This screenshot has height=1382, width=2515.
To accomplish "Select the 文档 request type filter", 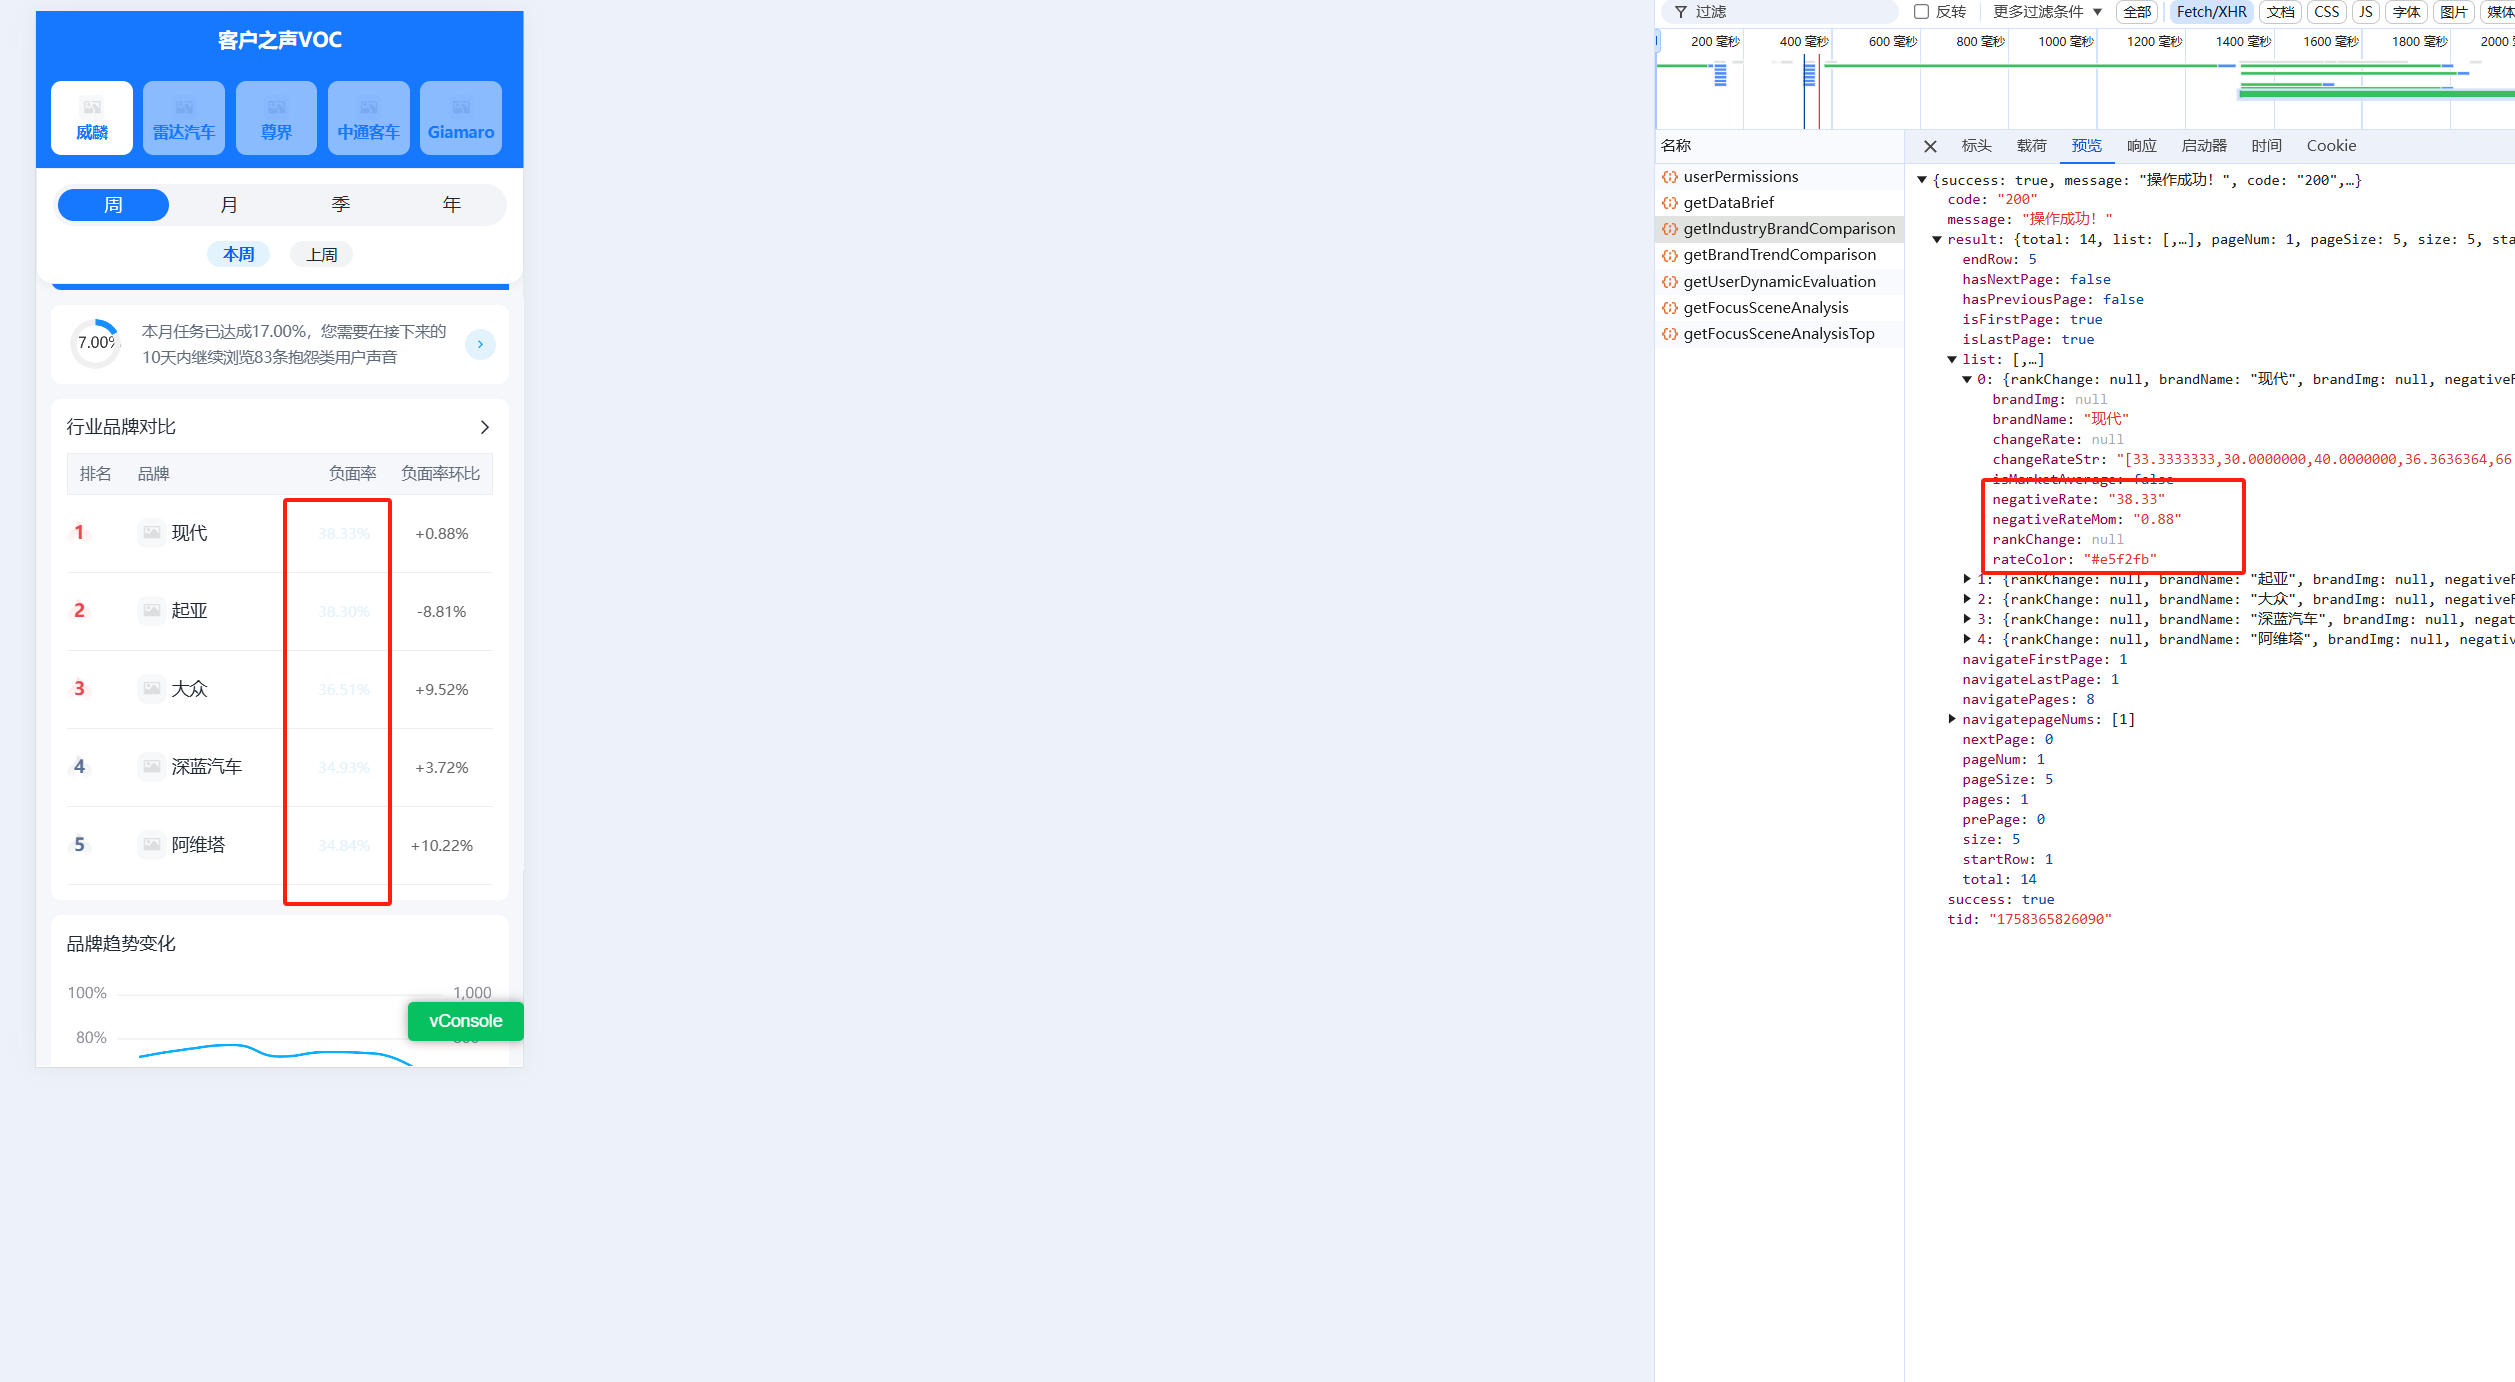I will 2280,12.
